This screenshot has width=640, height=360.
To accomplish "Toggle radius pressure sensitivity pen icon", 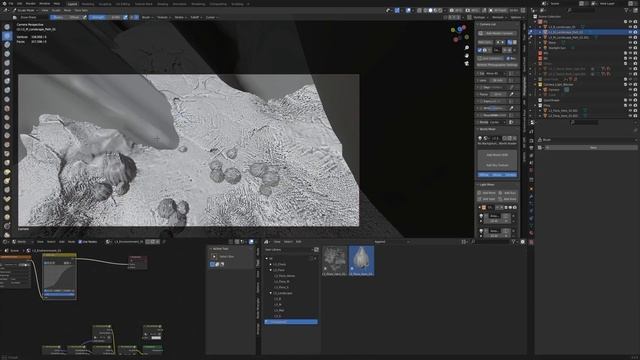I will 84,18.
